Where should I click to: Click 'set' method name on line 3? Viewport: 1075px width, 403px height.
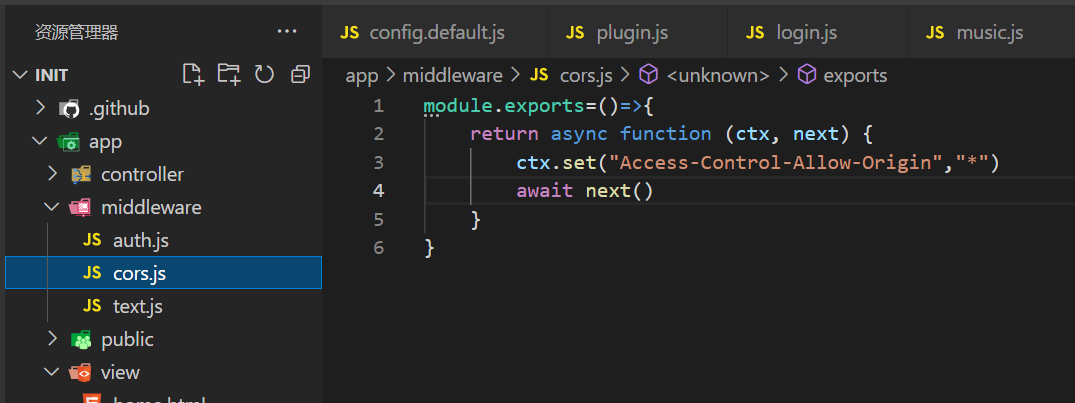(x=579, y=162)
